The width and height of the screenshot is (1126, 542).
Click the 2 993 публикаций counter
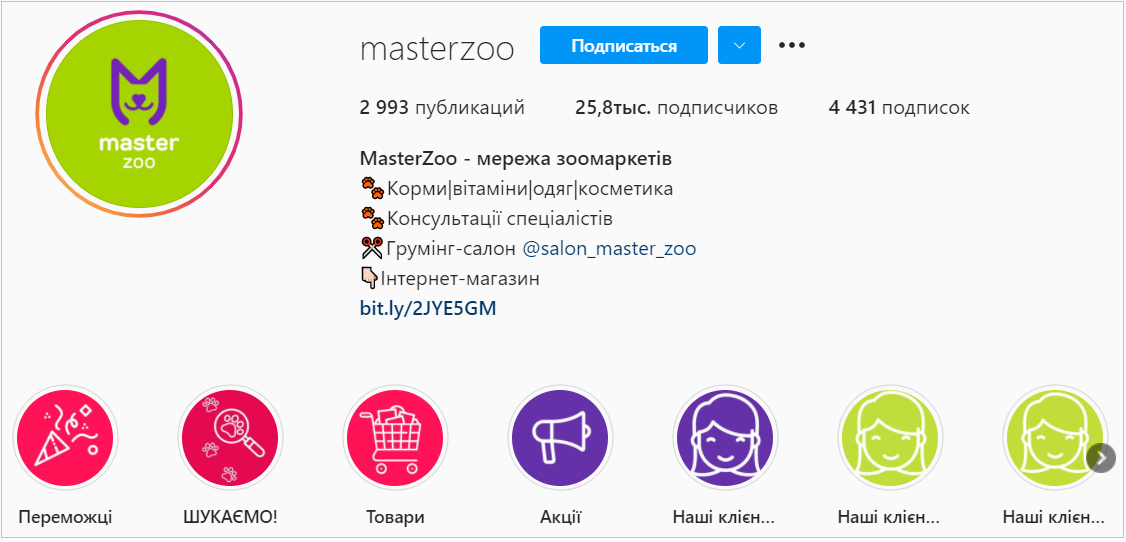pos(442,108)
